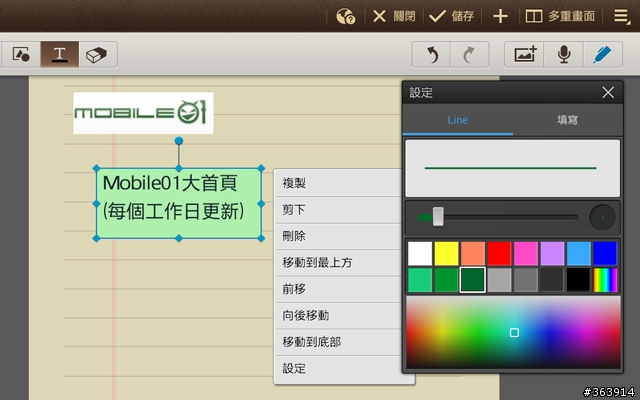Click the top-right handle of text box
Screen dimensions: 640x400
tap(261, 168)
